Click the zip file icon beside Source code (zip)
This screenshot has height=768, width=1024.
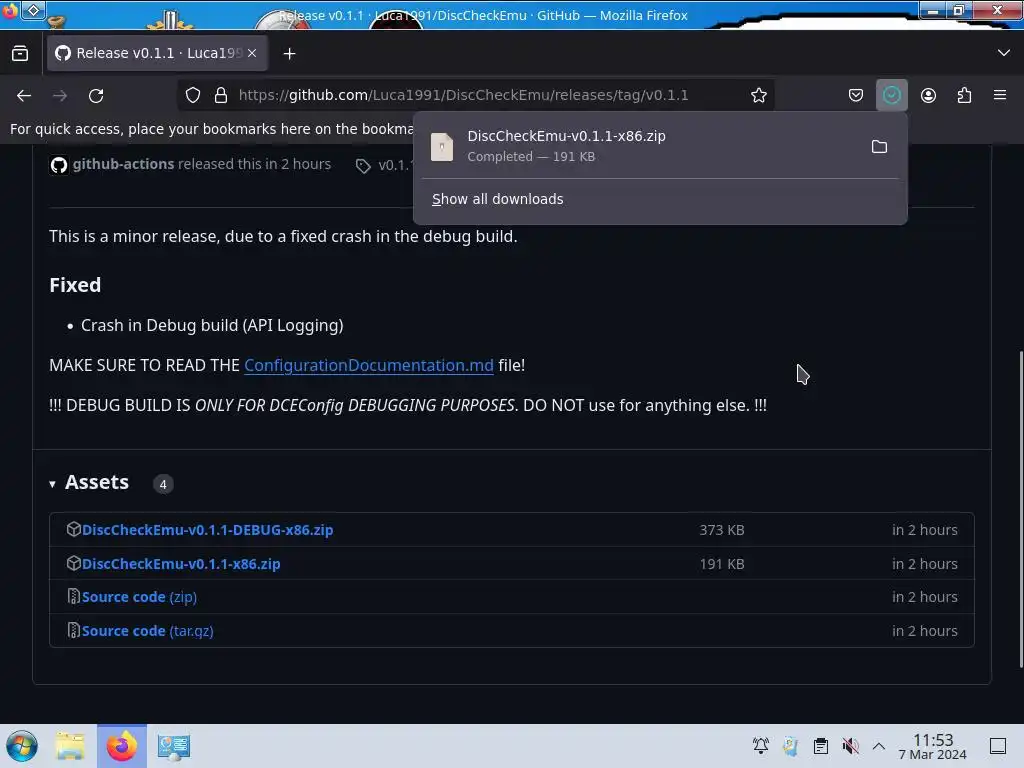[x=73, y=596]
